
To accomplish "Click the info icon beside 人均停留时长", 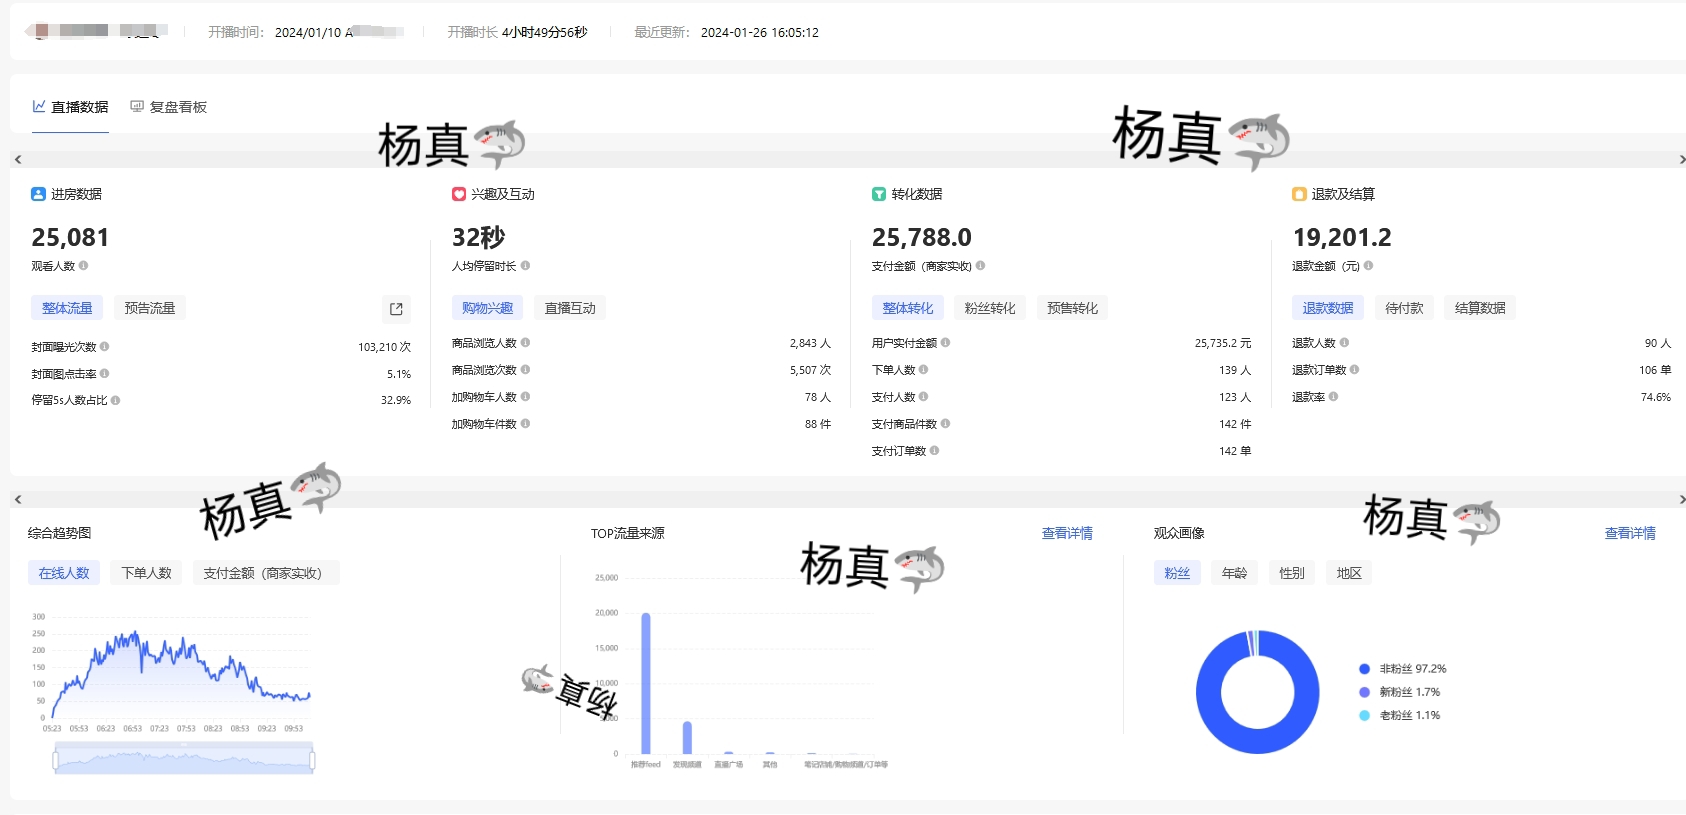I will coord(525,266).
